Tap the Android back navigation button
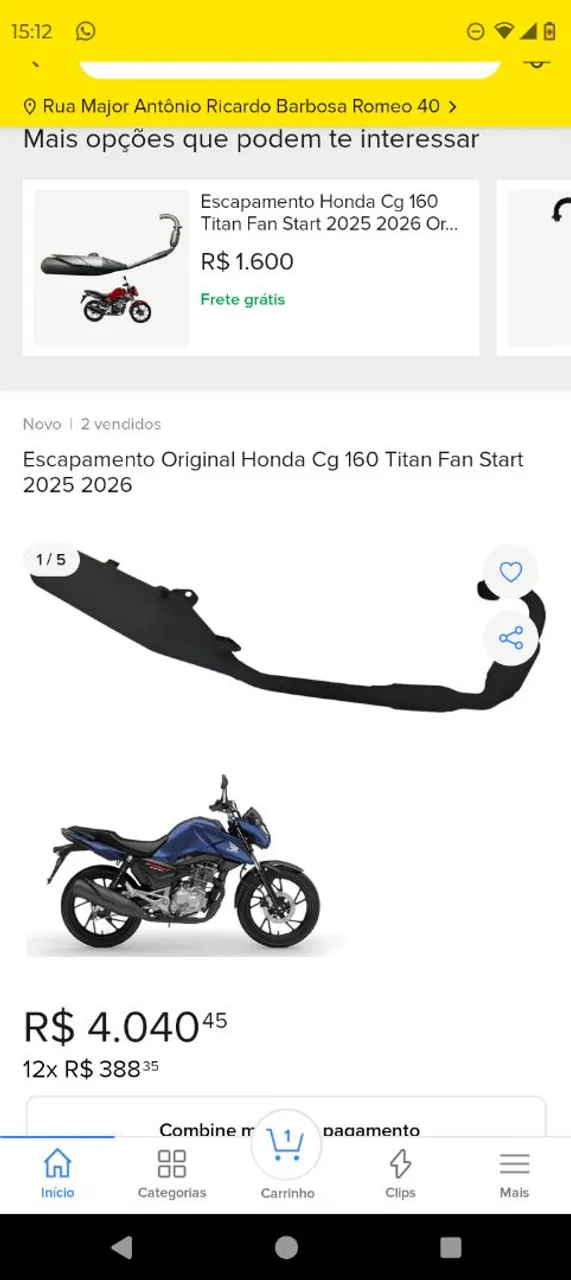The height and width of the screenshot is (1280, 571). (x=122, y=1247)
